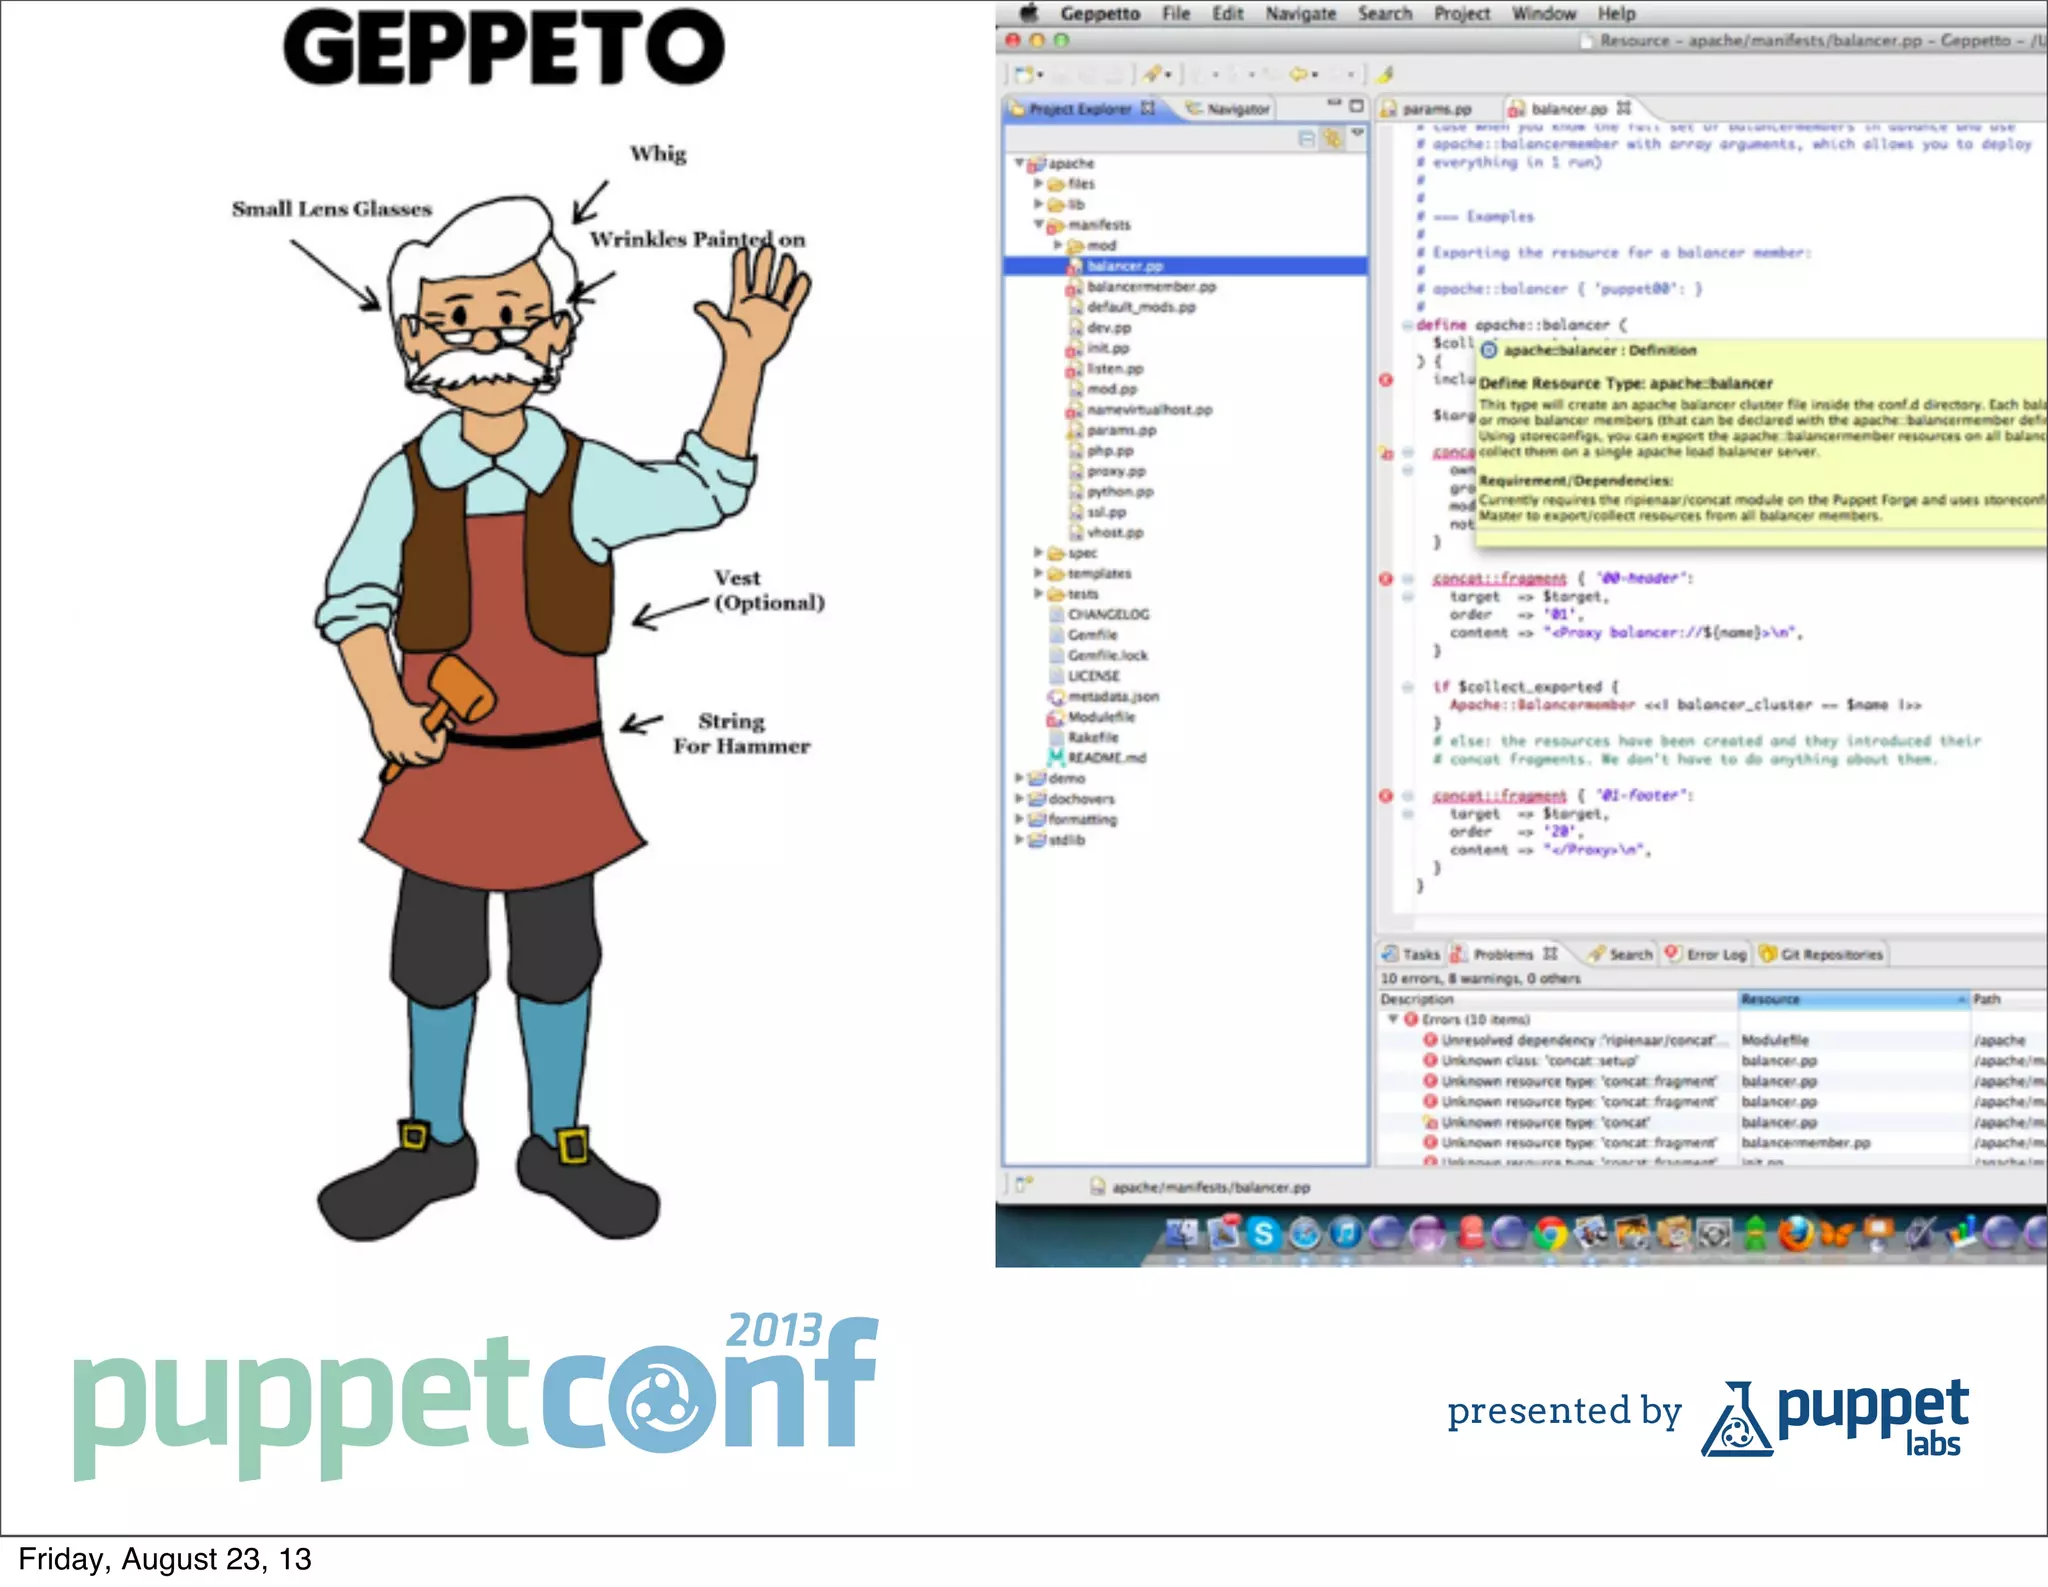Open the Navigate menu

(x=1300, y=13)
